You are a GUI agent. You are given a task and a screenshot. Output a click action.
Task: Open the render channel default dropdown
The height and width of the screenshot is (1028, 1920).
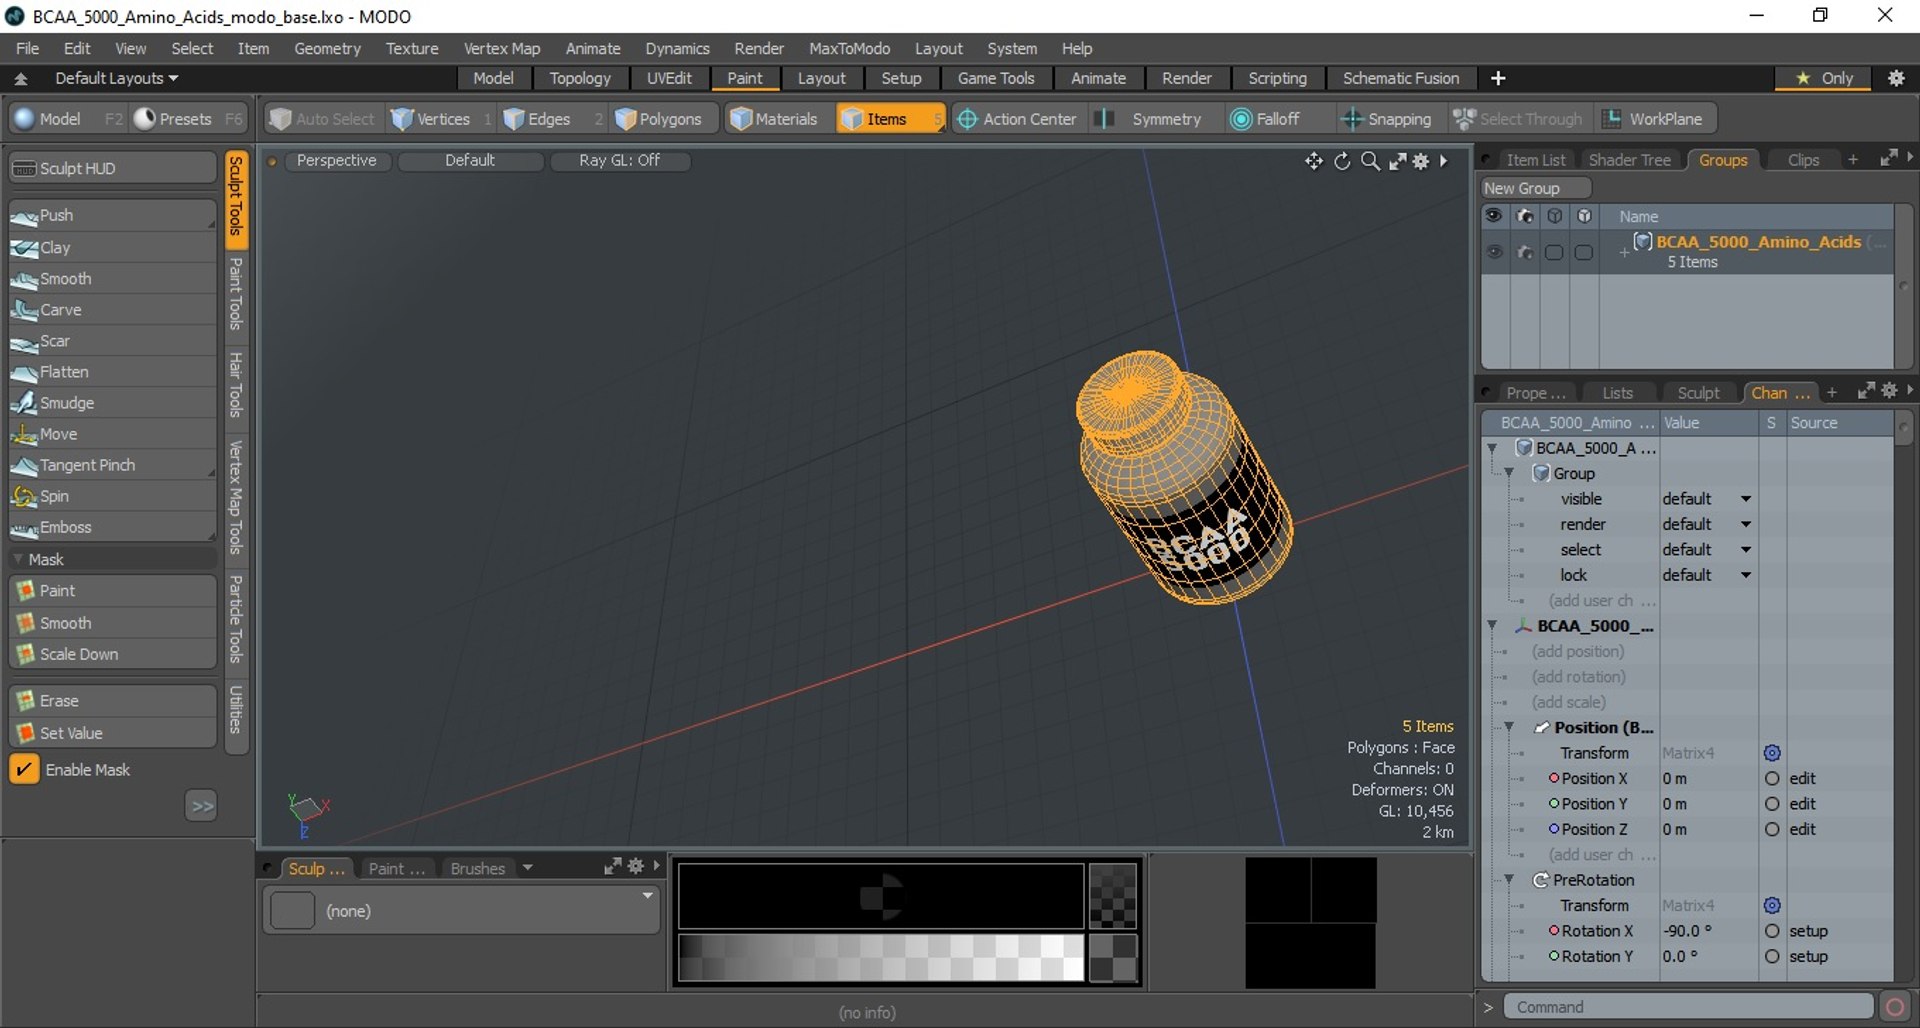click(1706, 524)
